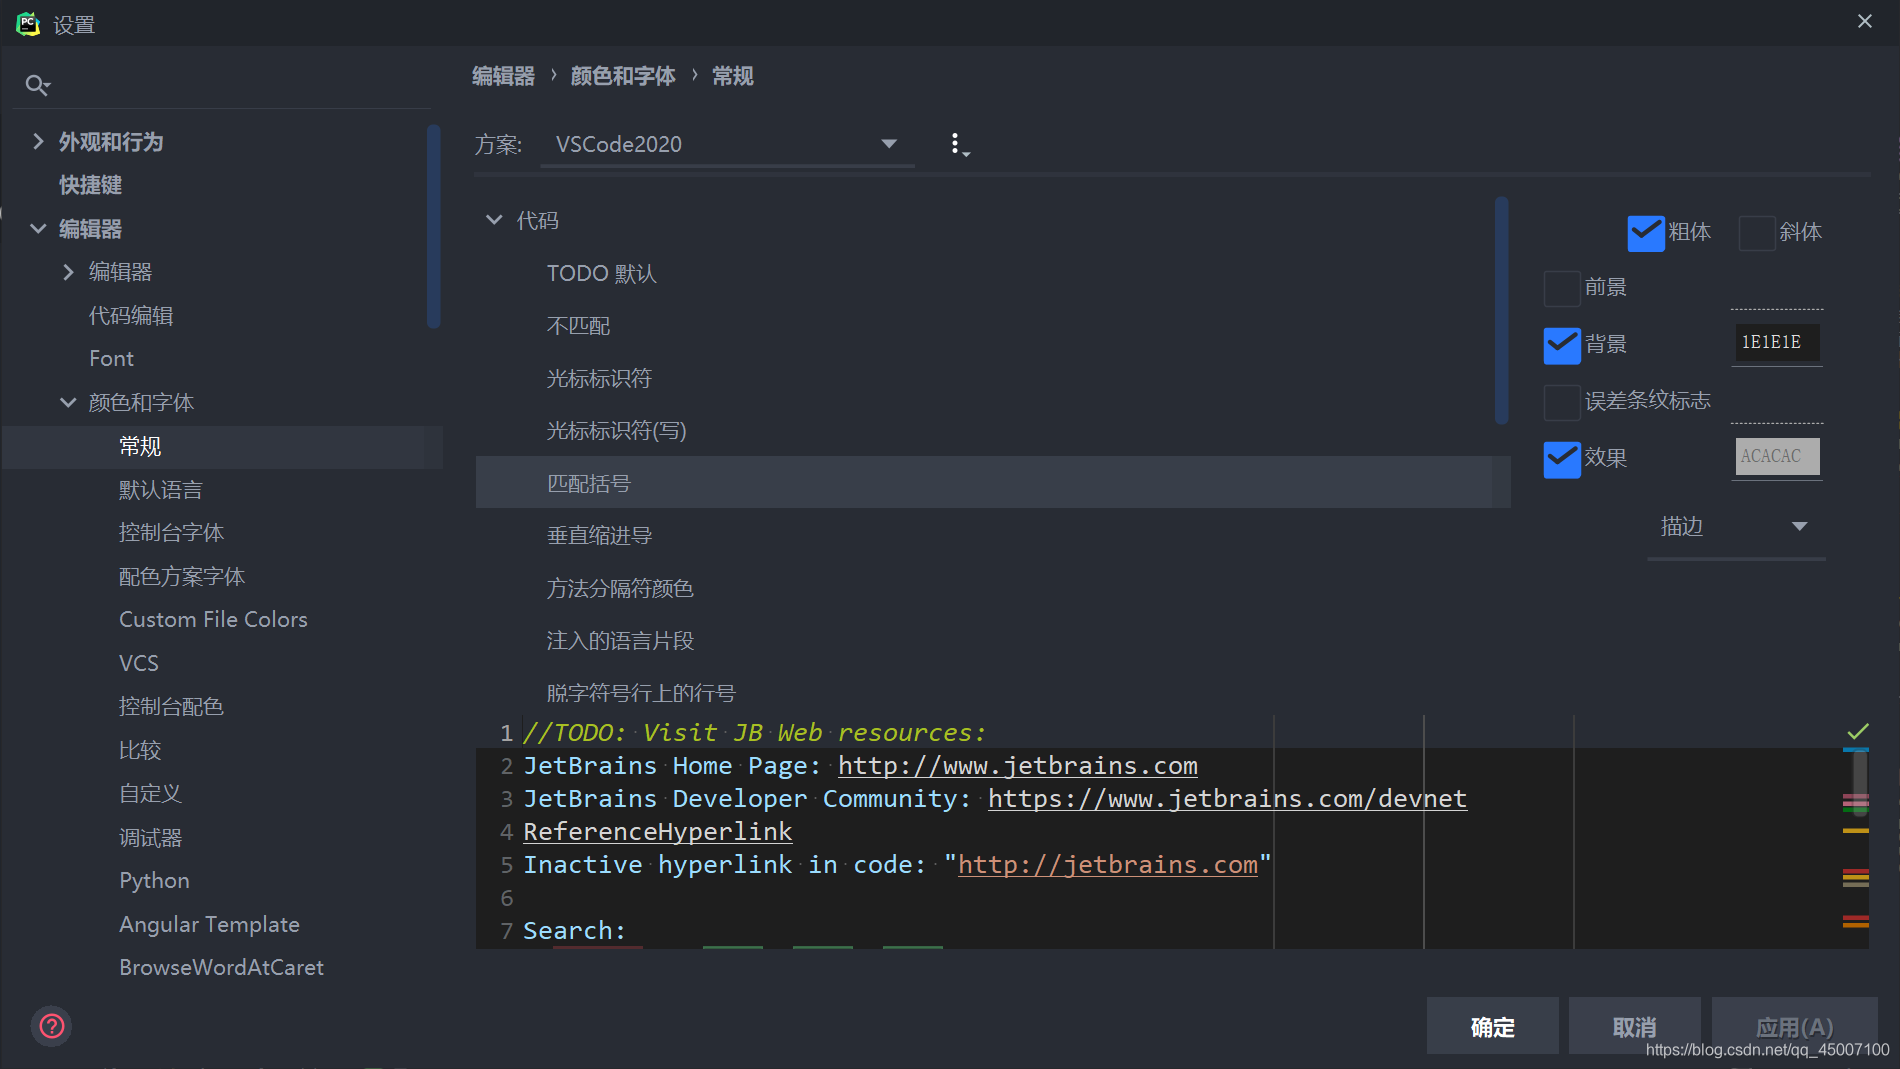Collapse the 代码 category in list

pos(494,220)
